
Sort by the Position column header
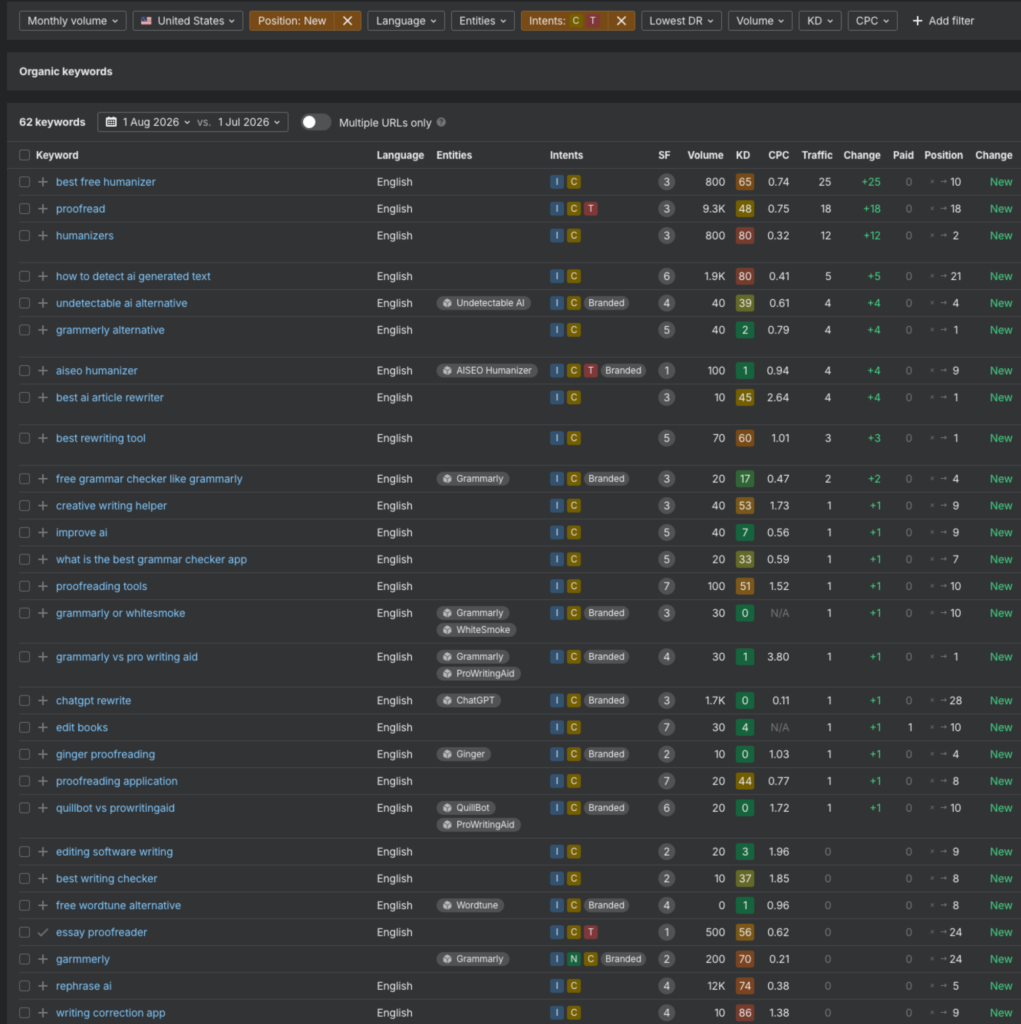pyautogui.click(x=943, y=155)
